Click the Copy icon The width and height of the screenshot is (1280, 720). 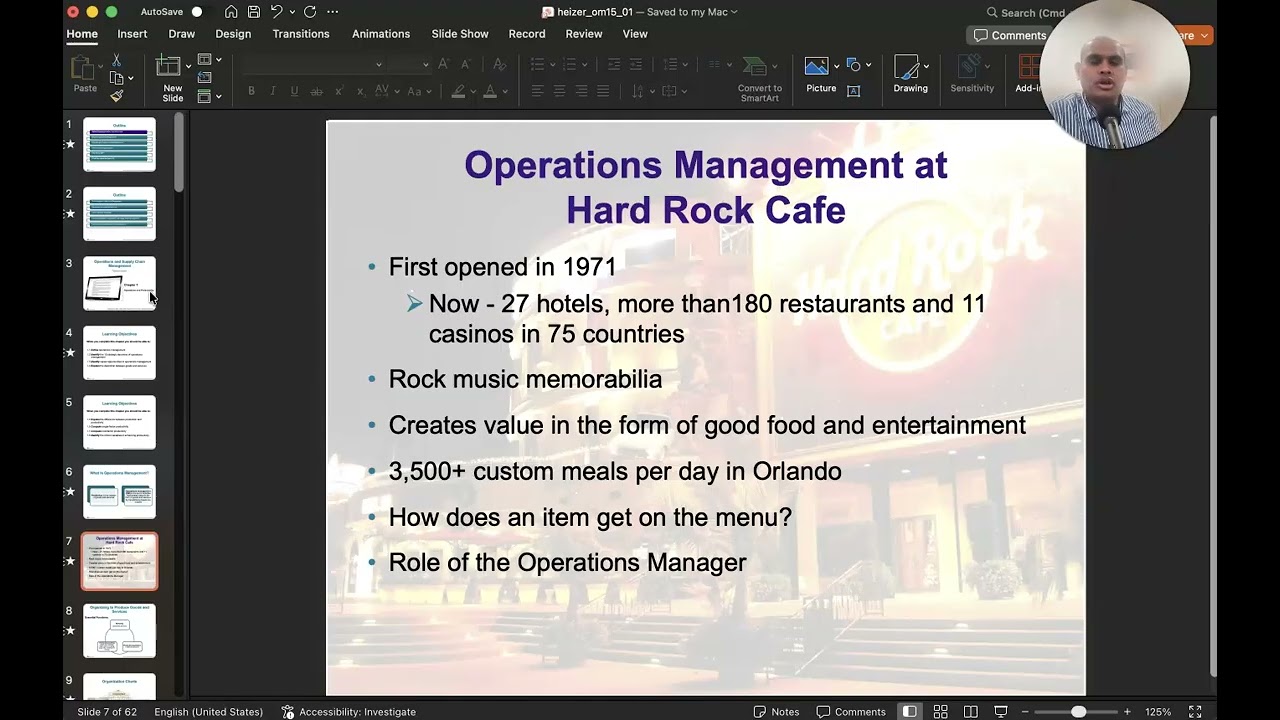point(116,78)
